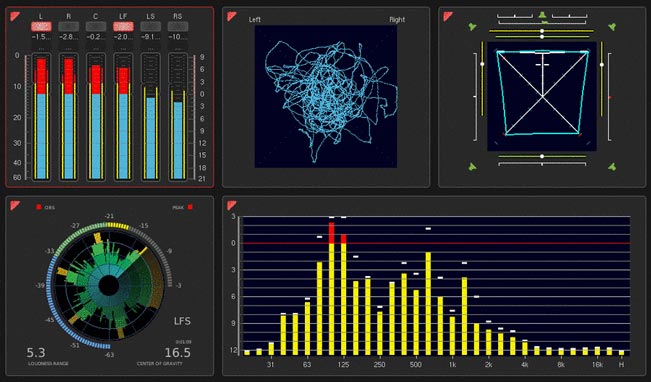Adjust the right vertical yellow slider knob
Screen dimensions: 651x382
coord(602,65)
